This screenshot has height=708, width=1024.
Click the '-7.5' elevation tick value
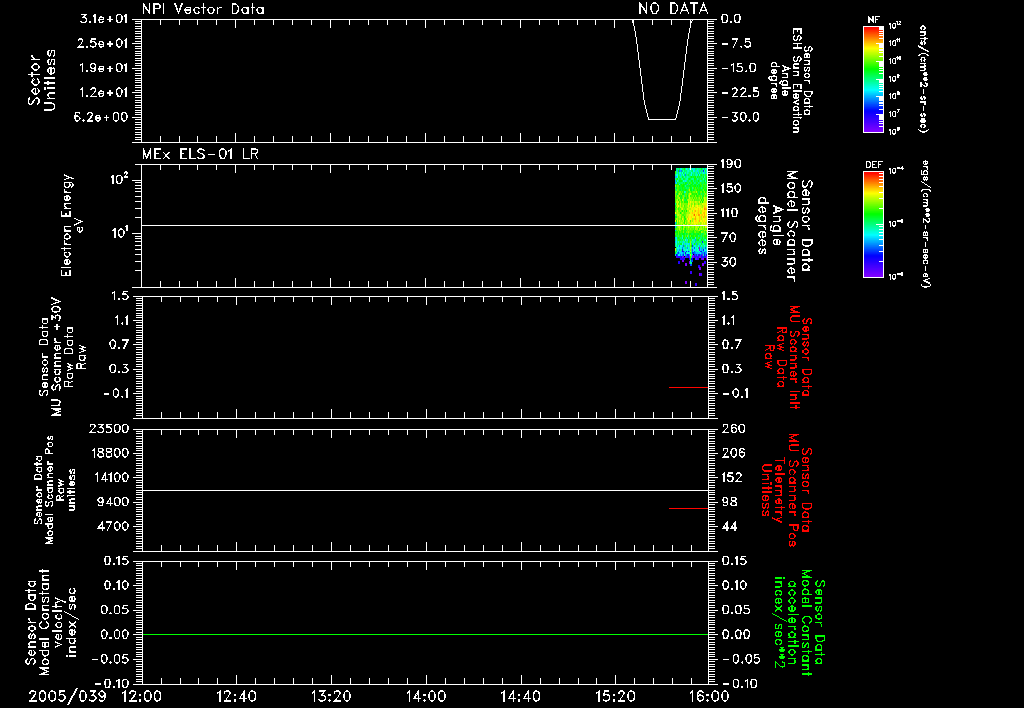tap(737, 43)
